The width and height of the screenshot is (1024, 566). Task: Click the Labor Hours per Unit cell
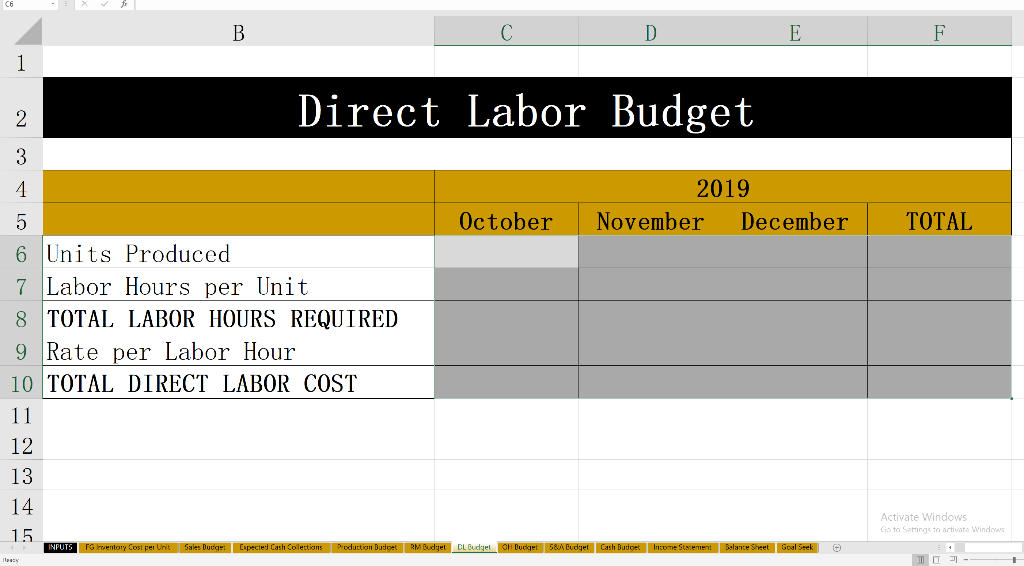pyautogui.click(x=238, y=285)
